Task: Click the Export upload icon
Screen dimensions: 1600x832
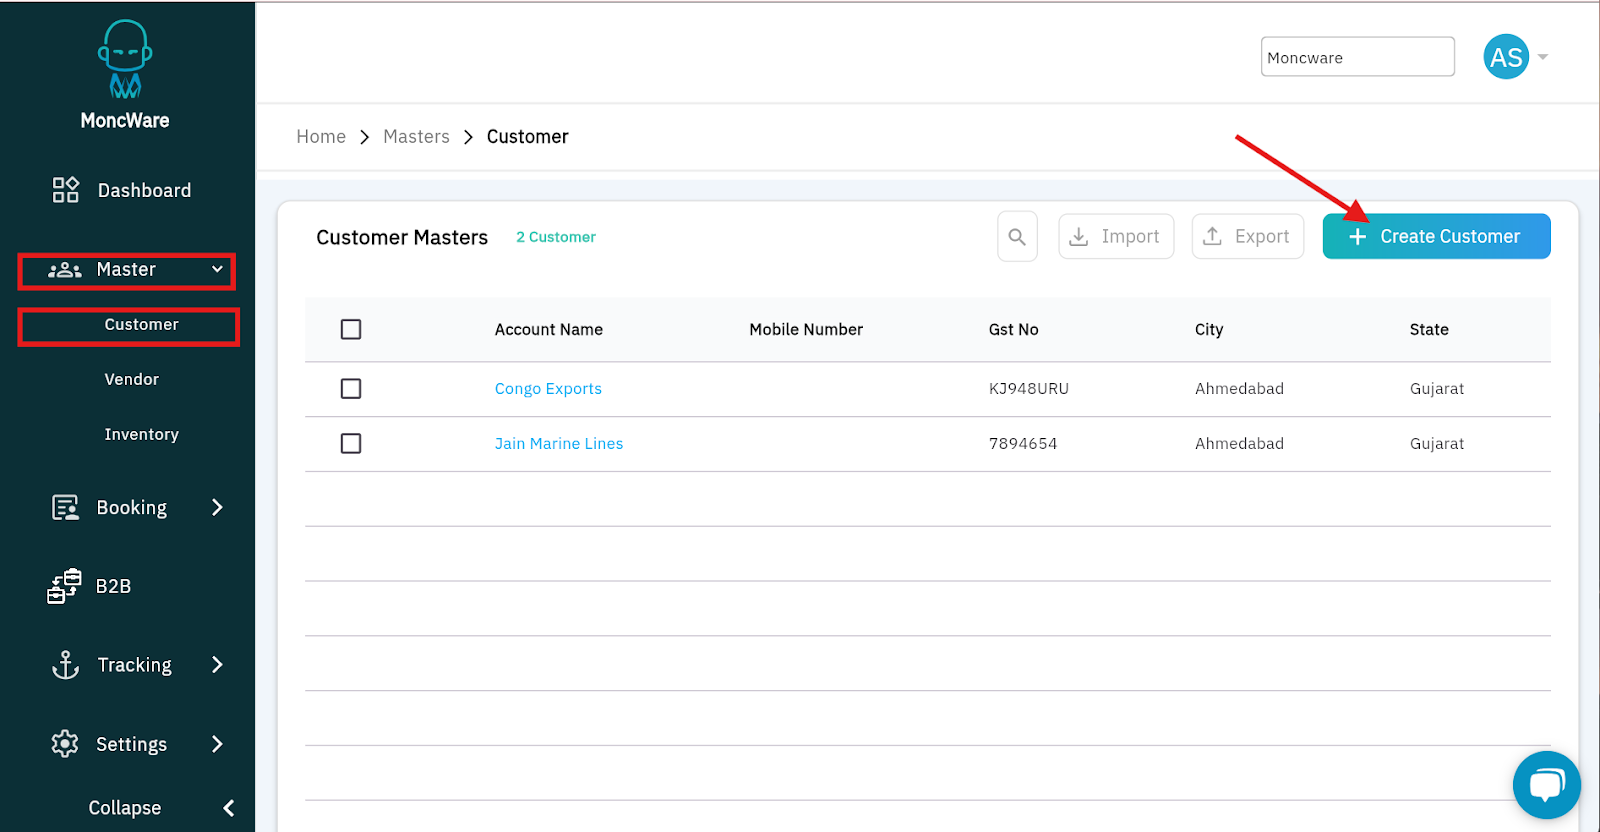Action: pos(1212,236)
